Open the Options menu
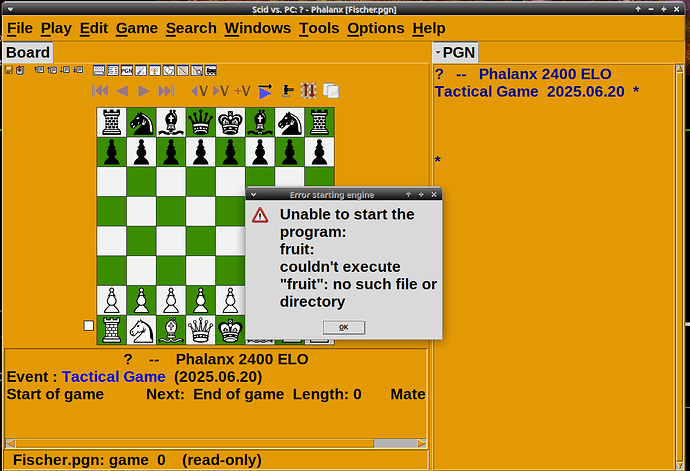 coord(376,29)
